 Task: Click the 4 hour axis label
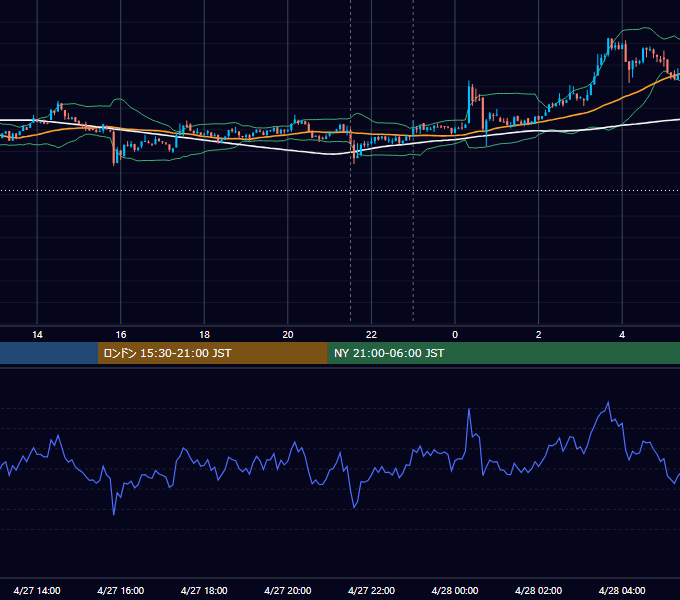point(622,335)
